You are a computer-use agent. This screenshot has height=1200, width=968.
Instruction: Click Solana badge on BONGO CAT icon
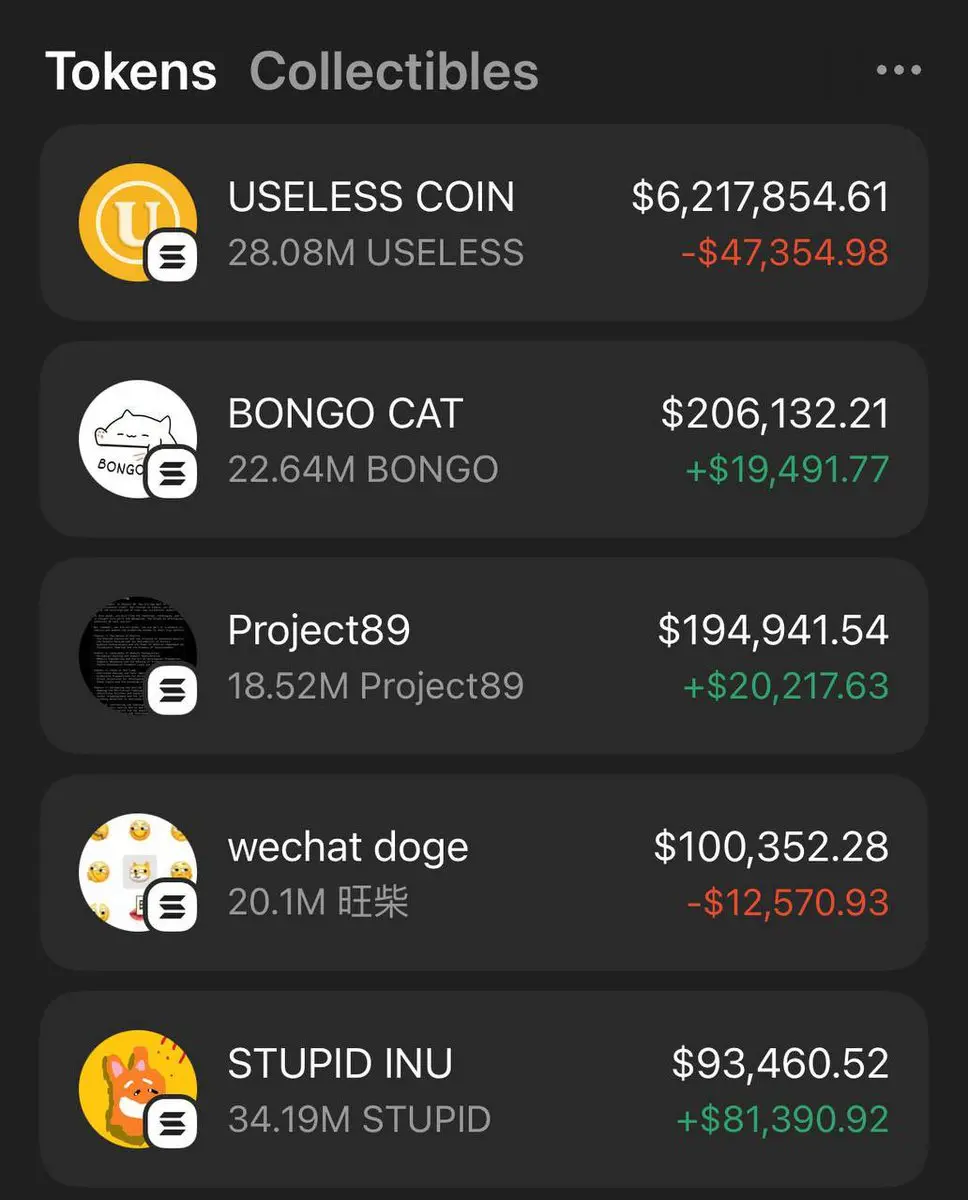(173, 475)
